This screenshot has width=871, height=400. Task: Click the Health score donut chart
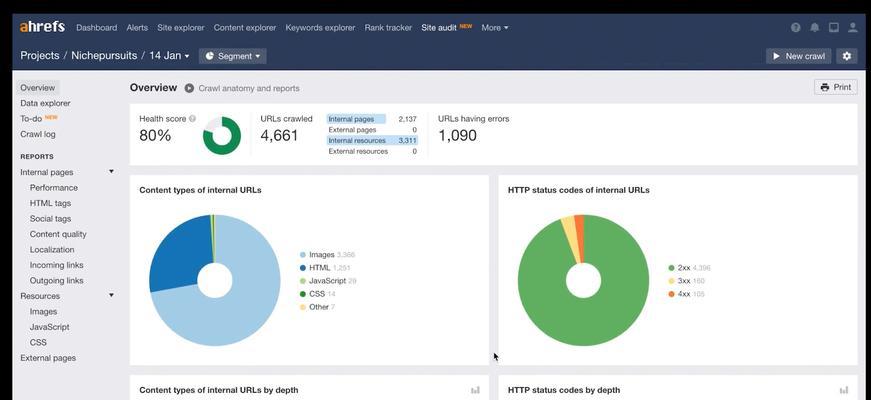click(222, 135)
